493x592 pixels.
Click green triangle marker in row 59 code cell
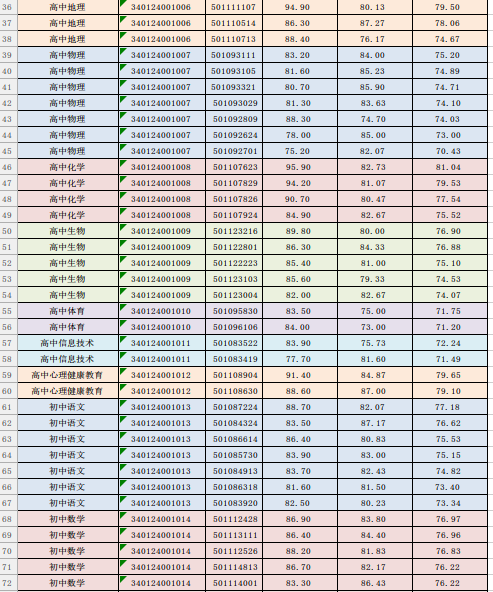tap(123, 371)
